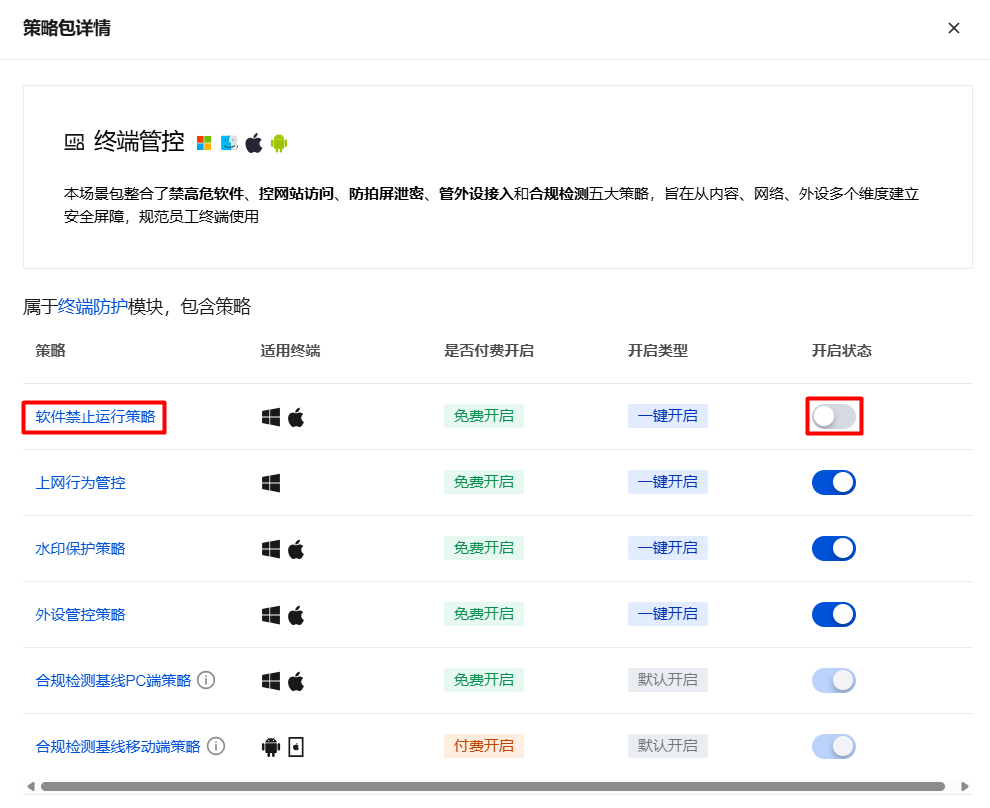
Task: Turn off the 水印保护策略 switch
Action: (x=833, y=548)
